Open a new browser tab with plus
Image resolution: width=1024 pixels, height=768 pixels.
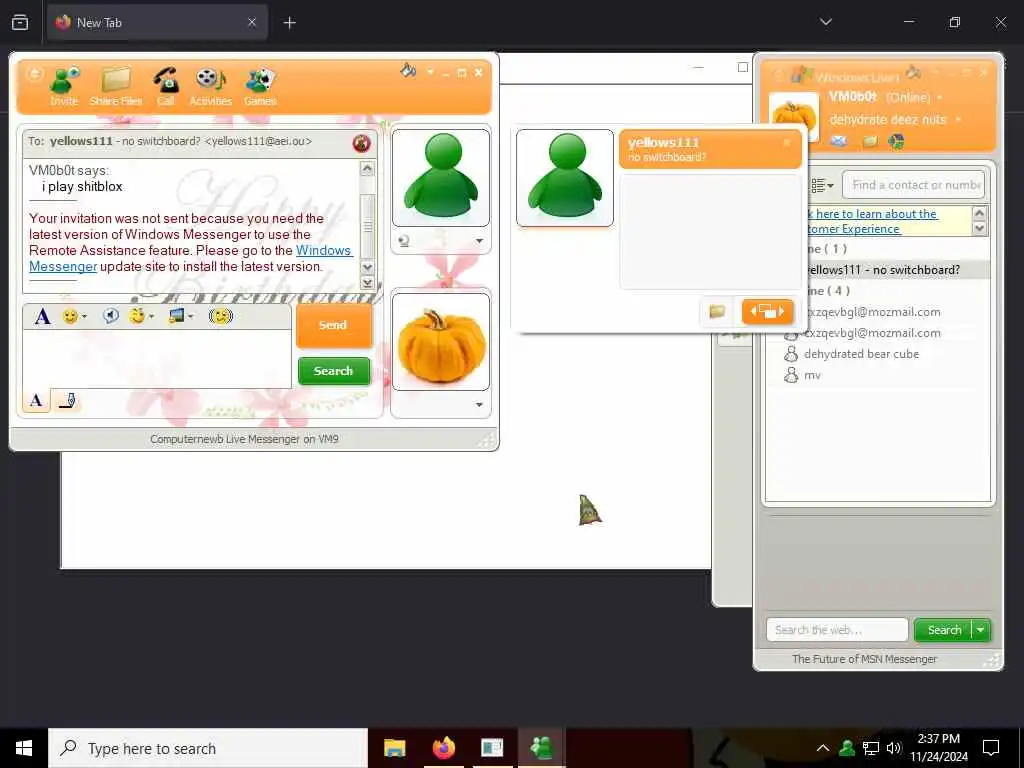tap(289, 23)
